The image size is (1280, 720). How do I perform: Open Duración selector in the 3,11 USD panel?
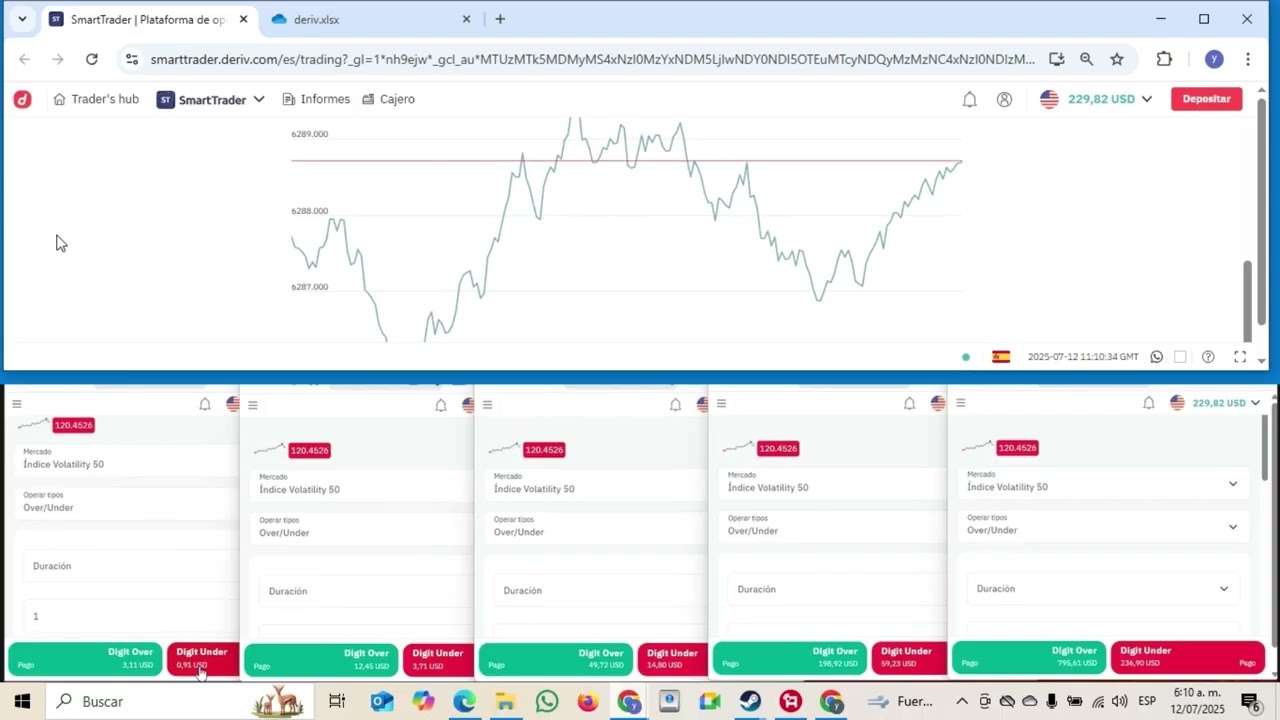[132, 566]
